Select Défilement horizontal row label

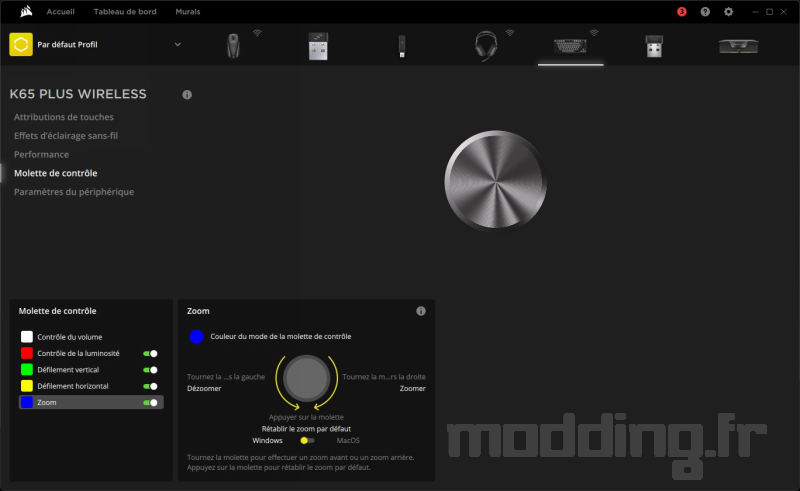point(73,386)
